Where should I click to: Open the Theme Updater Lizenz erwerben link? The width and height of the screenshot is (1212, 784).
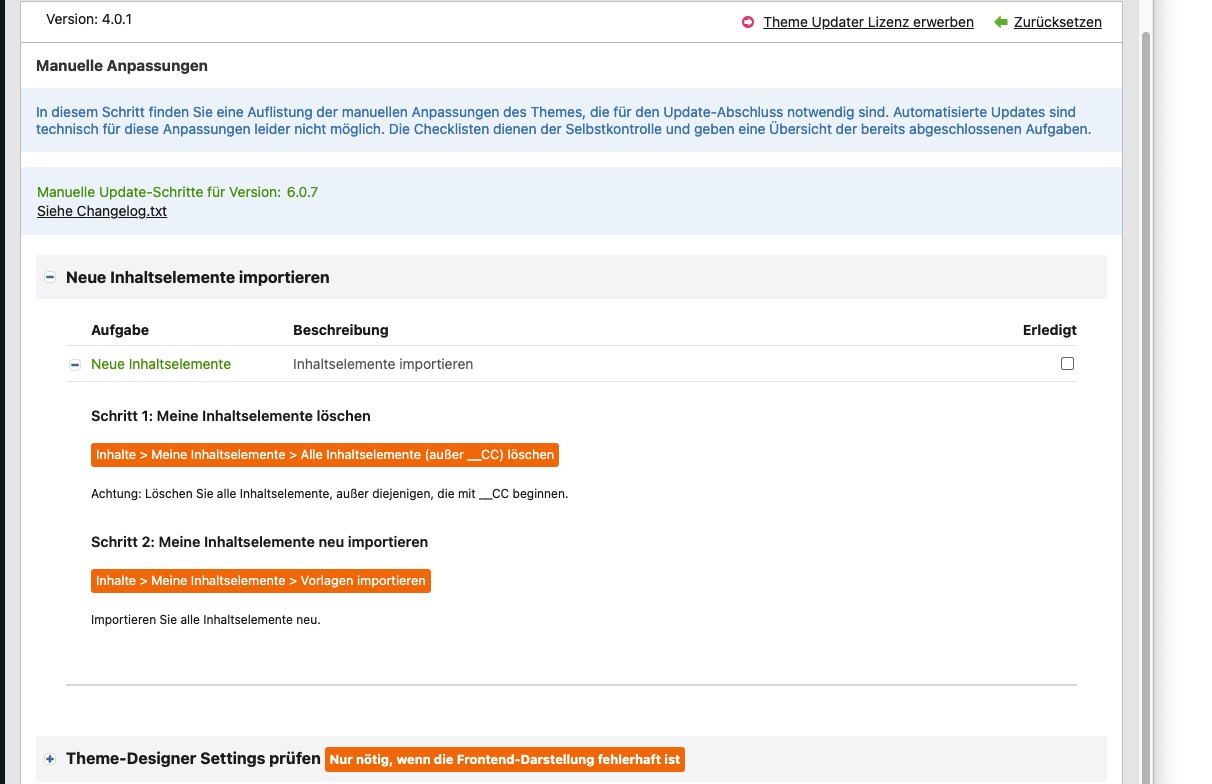point(868,22)
